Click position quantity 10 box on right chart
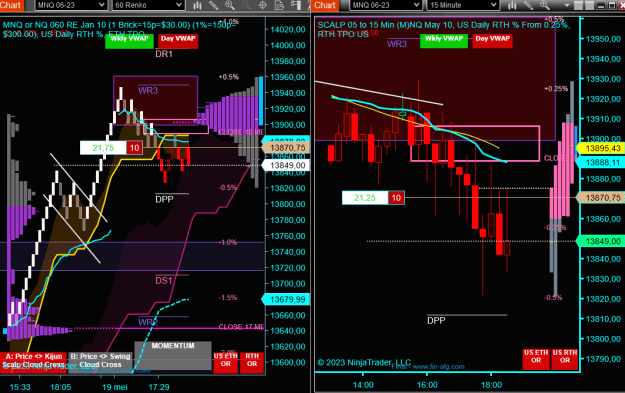The width and height of the screenshot is (625, 393). pyautogui.click(x=396, y=198)
